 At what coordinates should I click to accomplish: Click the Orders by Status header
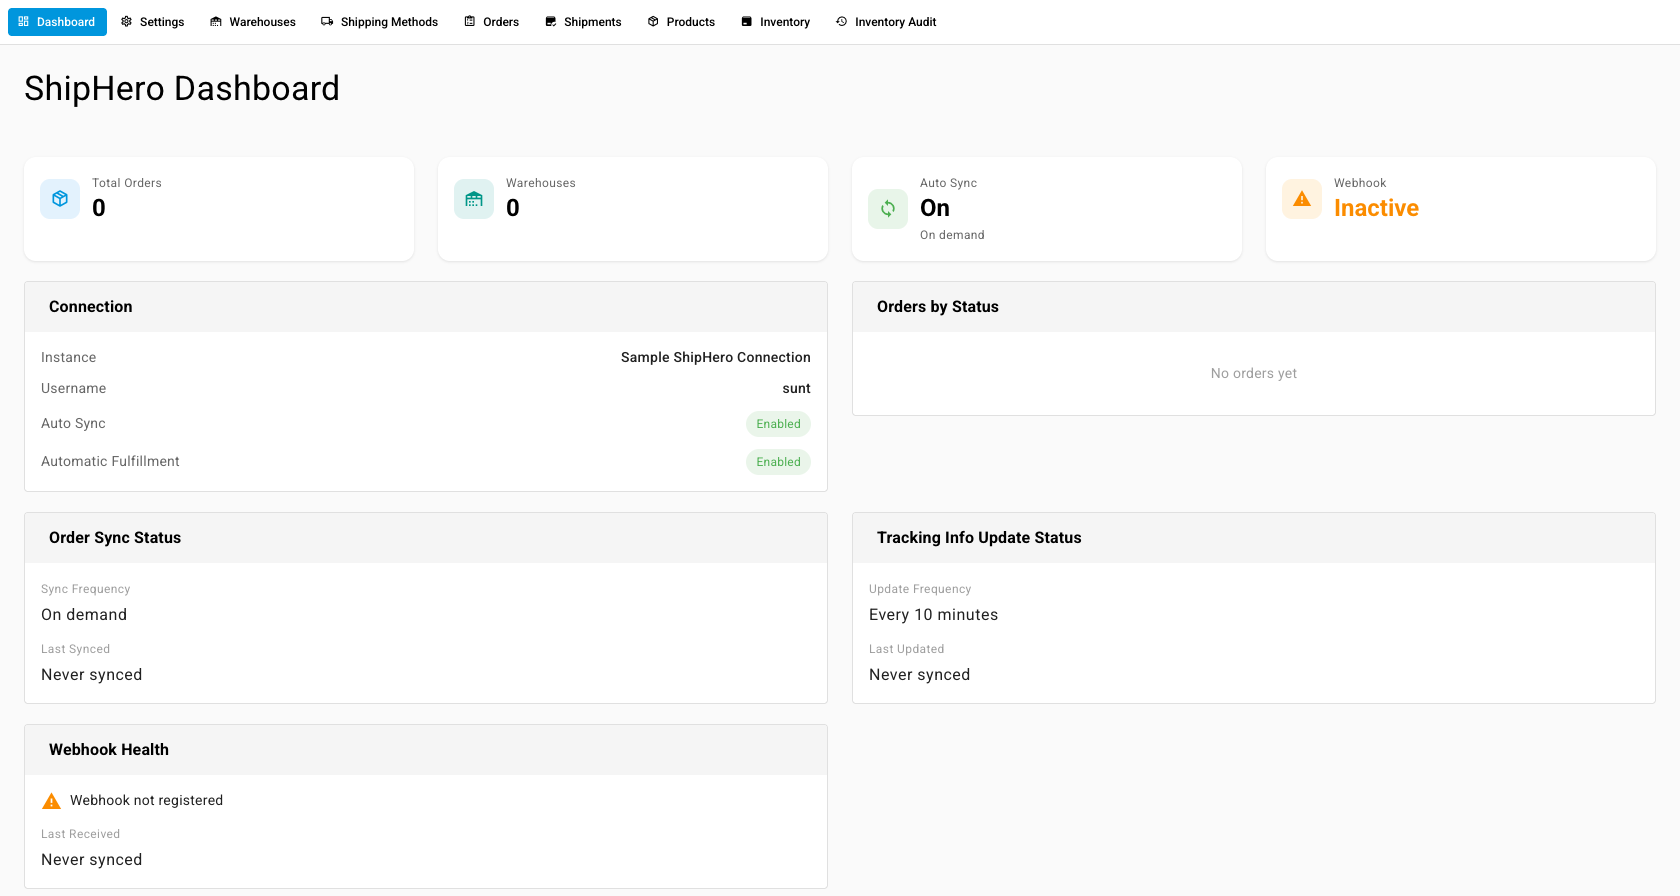[x=1254, y=307]
